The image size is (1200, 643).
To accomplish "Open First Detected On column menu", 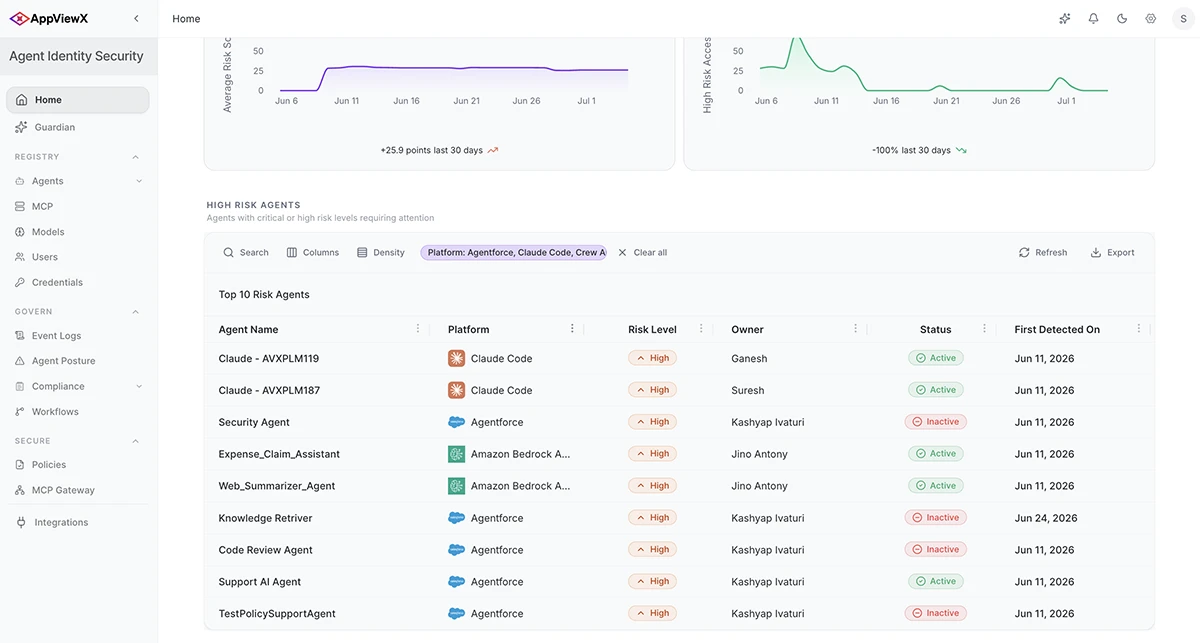I will (x=1139, y=329).
